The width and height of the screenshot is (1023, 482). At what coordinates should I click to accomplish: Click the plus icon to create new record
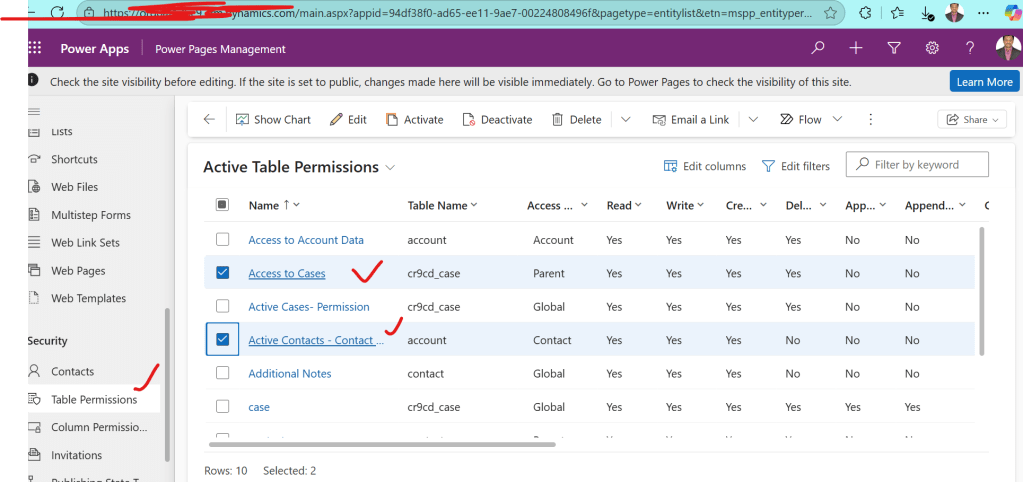[x=856, y=48]
